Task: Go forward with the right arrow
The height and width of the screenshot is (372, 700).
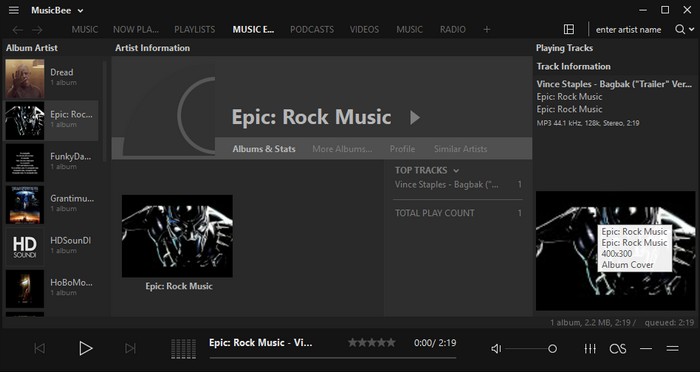Action: tap(38, 30)
